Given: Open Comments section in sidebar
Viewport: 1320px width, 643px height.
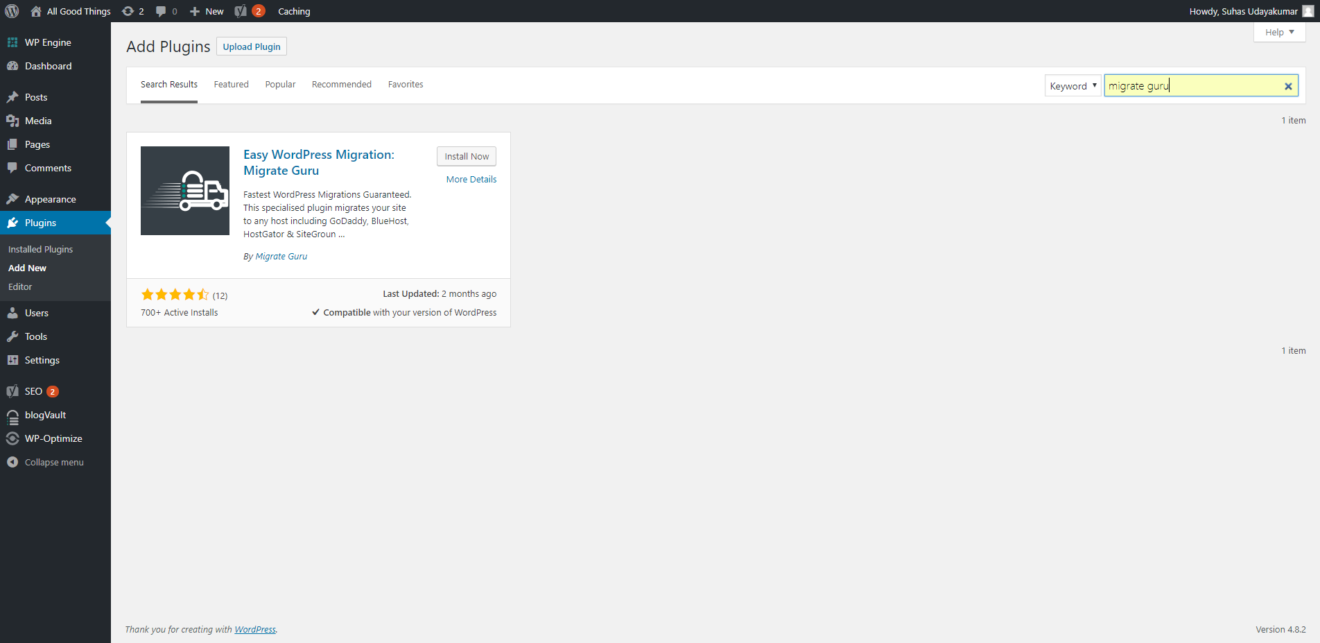Looking at the screenshot, I should click(x=55, y=168).
